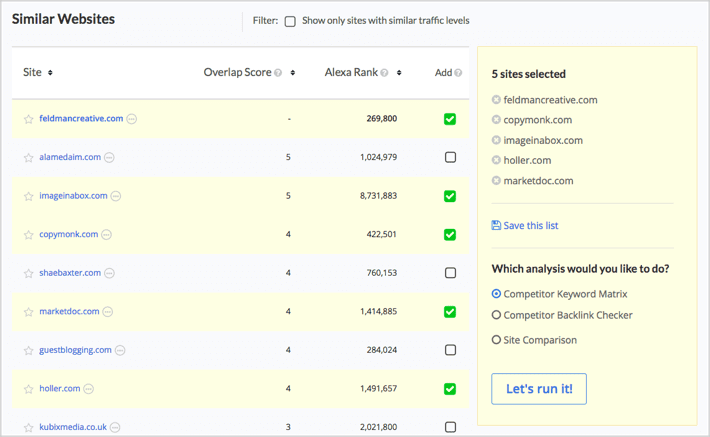710x437 pixels.
Task: Click Alexa Rank value 1,024,979
Action: click(379, 157)
